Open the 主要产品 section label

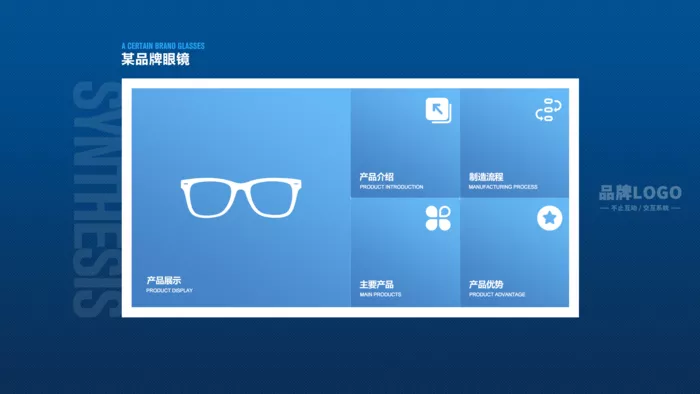pos(376,284)
